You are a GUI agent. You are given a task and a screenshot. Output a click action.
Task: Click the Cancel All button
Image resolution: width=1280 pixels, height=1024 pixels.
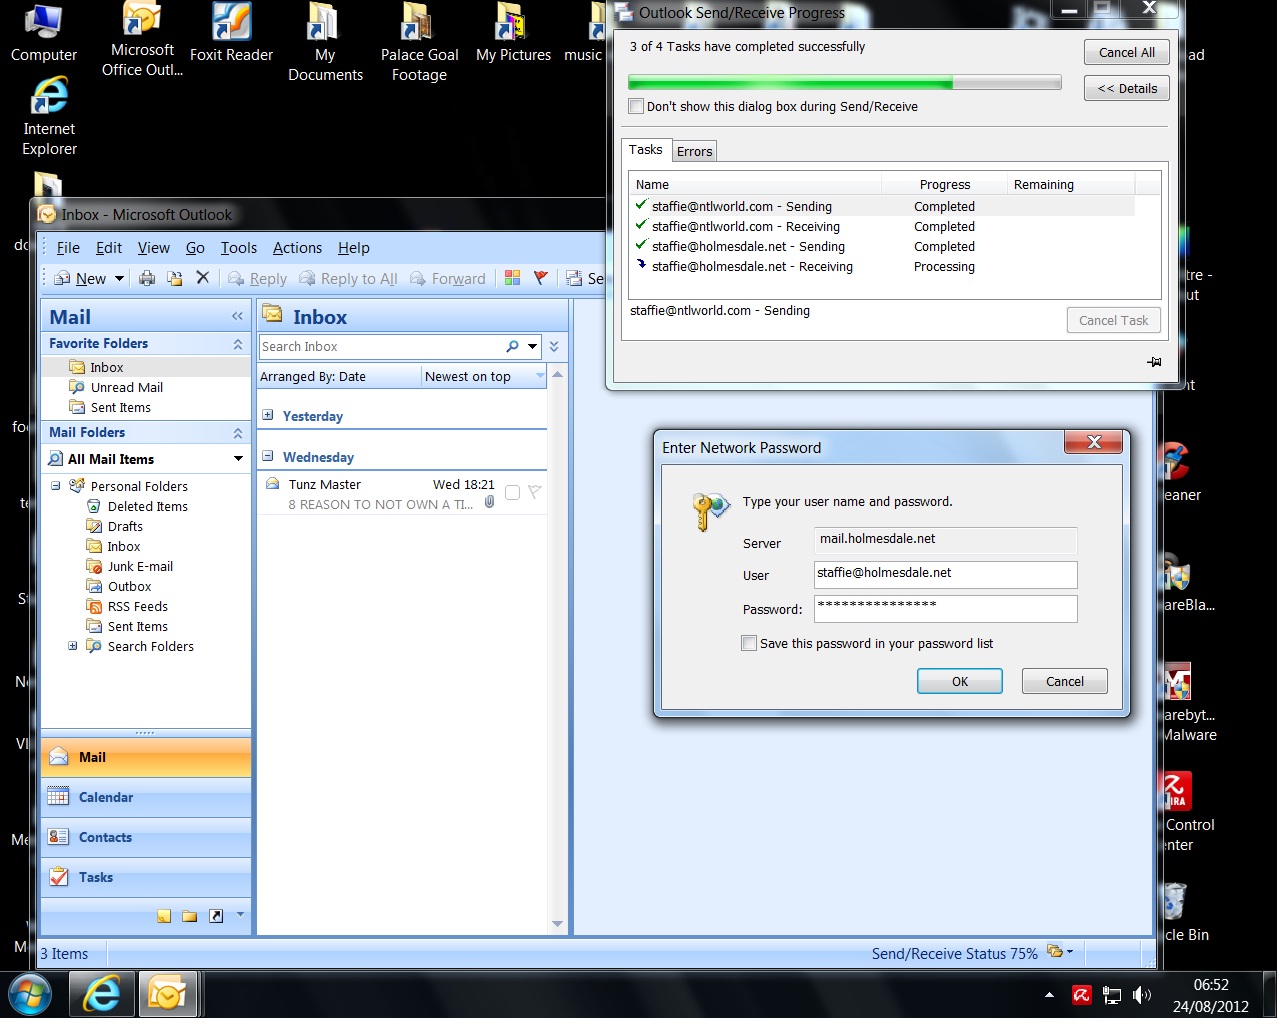pyautogui.click(x=1126, y=52)
